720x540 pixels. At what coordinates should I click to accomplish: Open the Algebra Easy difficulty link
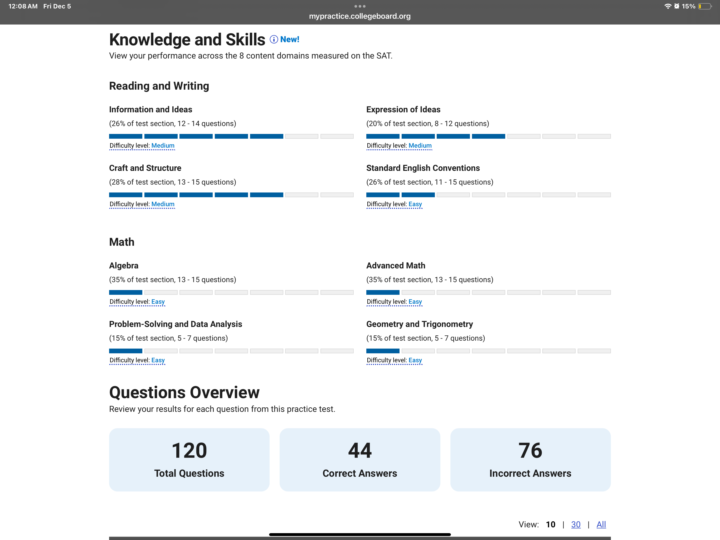click(x=158, y=302)
